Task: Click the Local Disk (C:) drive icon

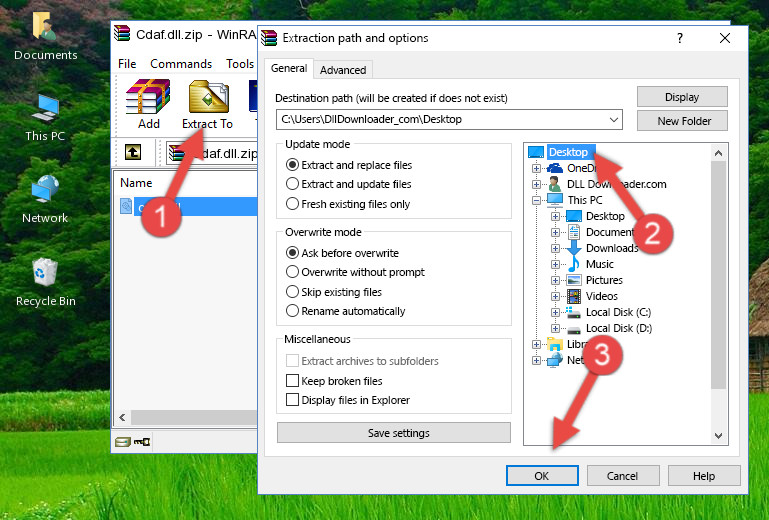Action: [573, 312]
